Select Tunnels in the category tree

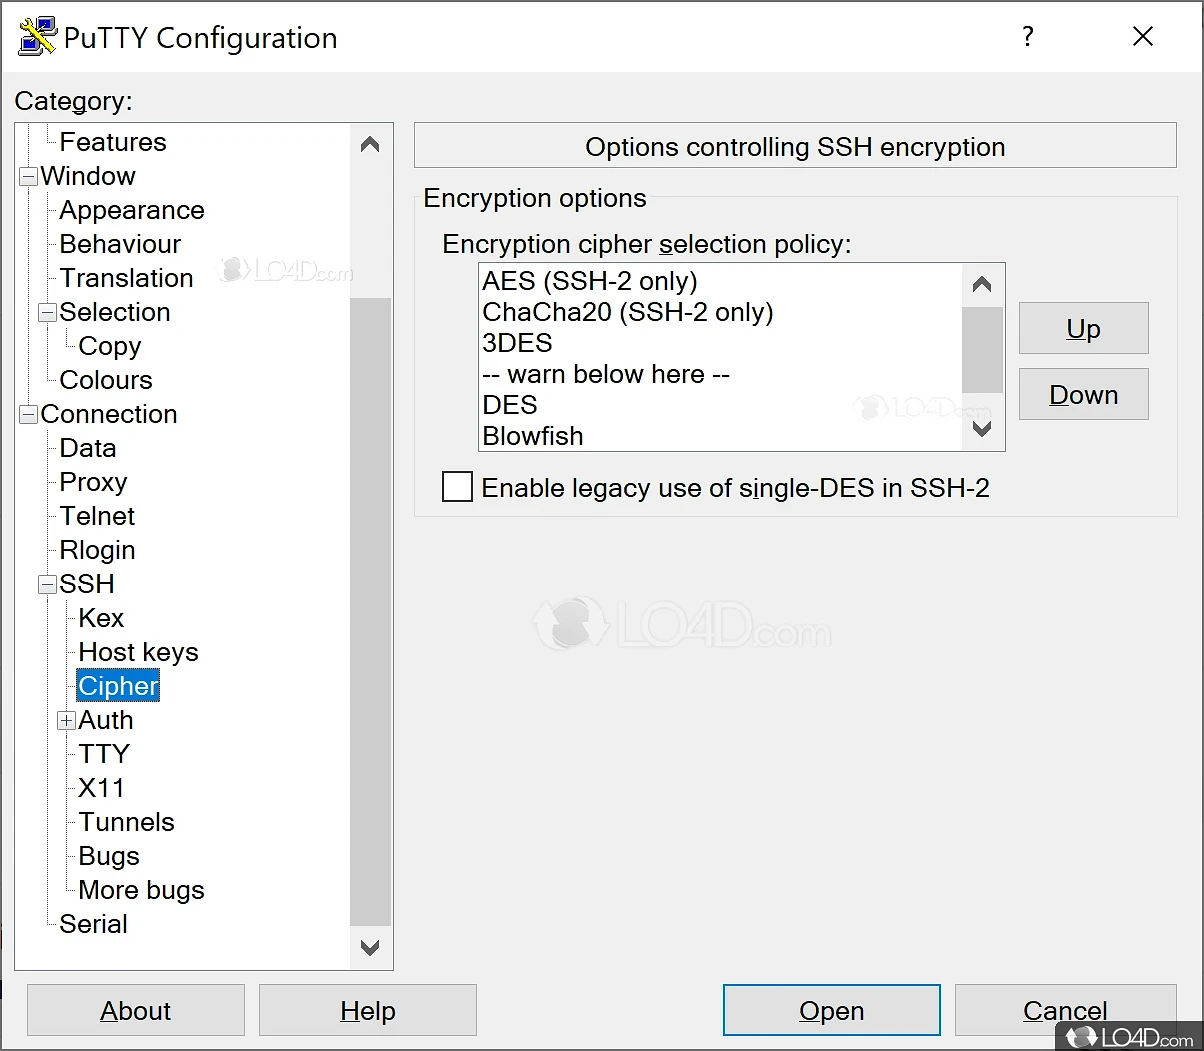point(126,822)
